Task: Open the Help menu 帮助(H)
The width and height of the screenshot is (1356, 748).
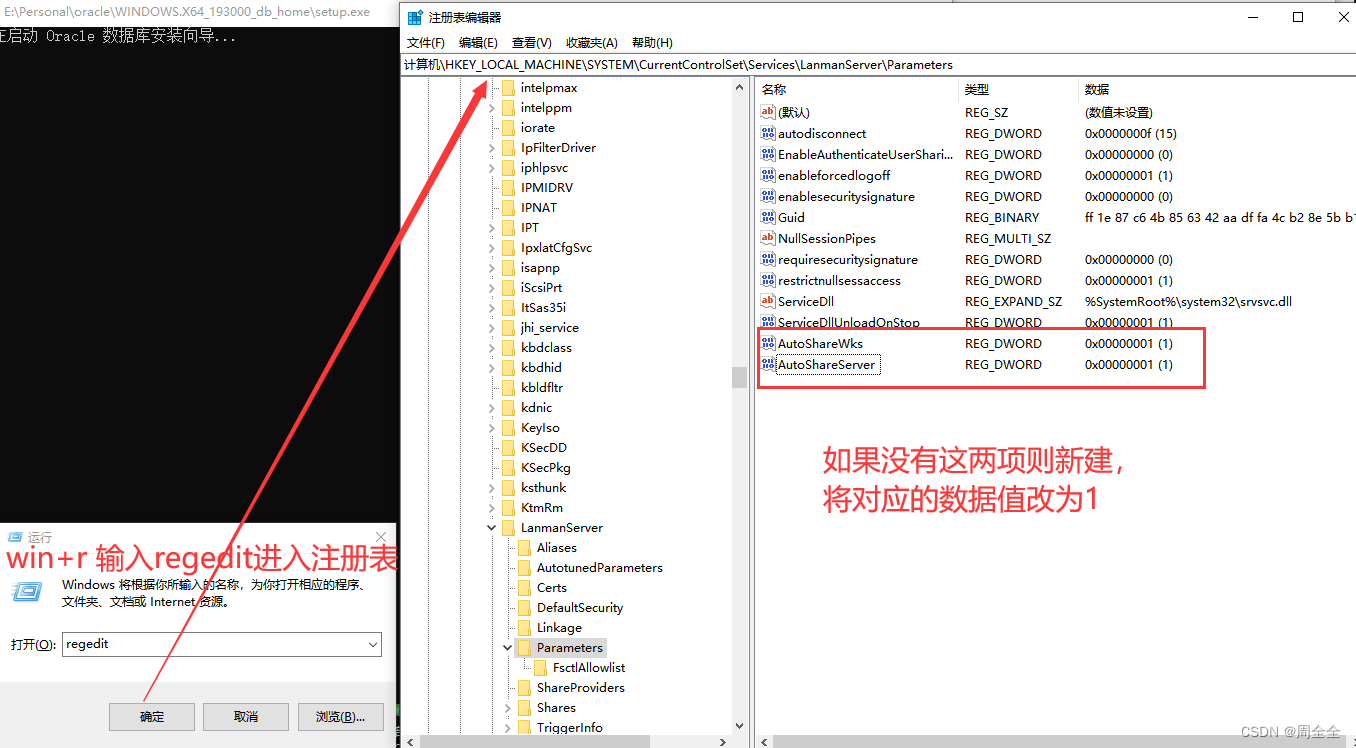Action: 652,42
